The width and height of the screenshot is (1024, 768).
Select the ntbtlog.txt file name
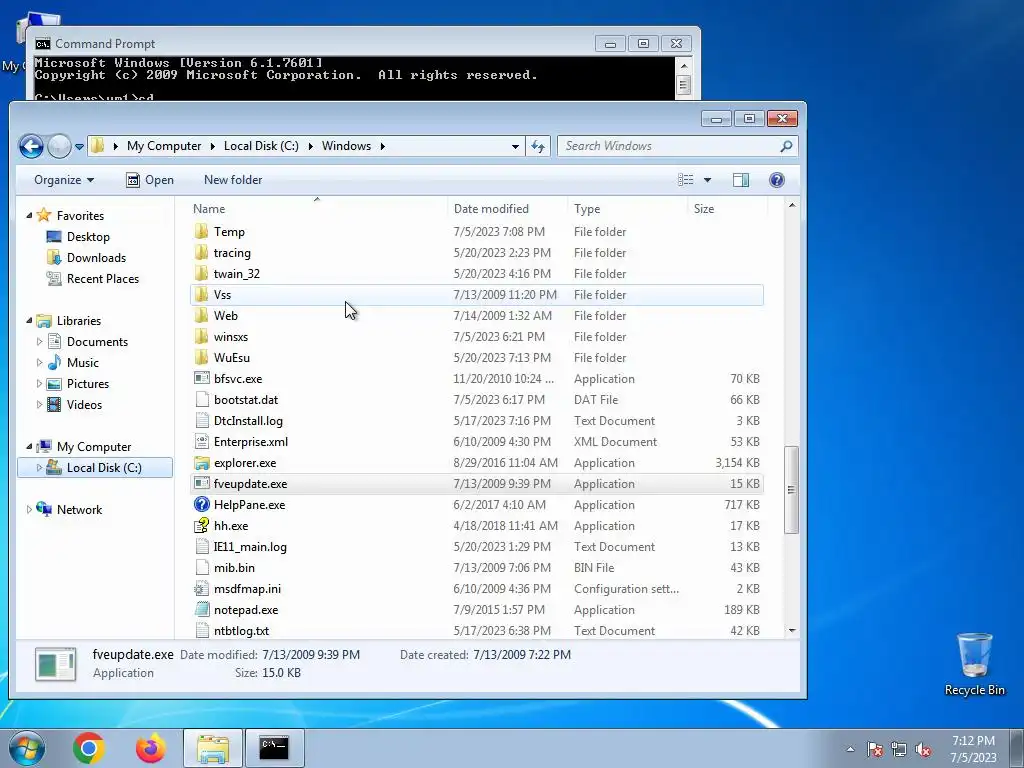pos(241,630)
